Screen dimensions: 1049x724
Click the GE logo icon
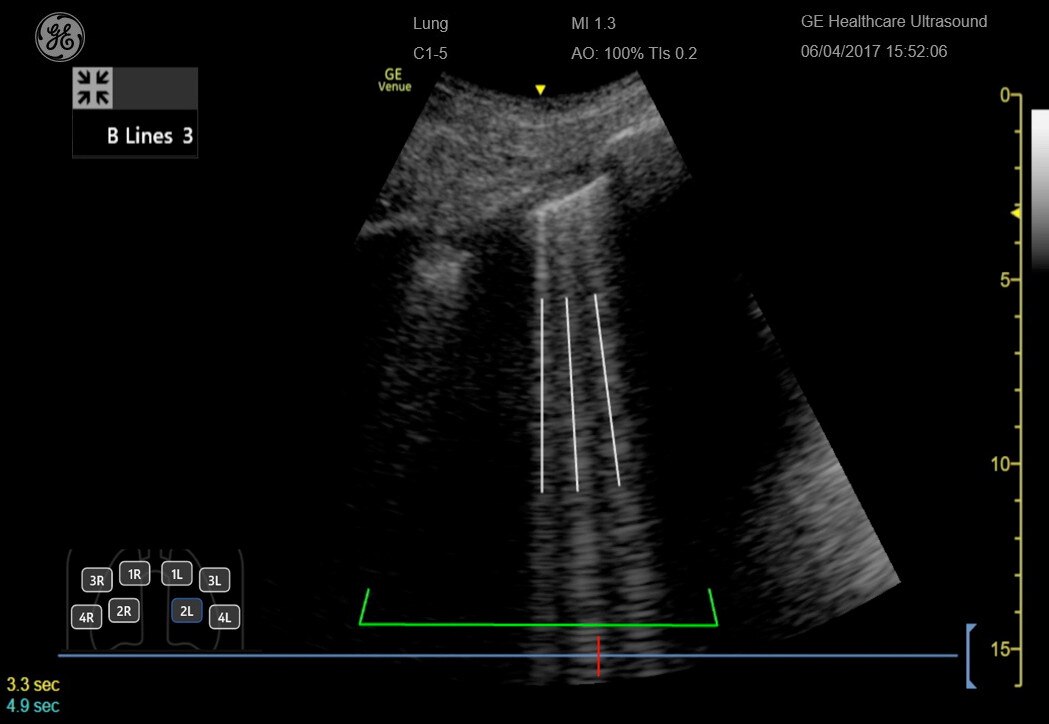tap(60, 37)
